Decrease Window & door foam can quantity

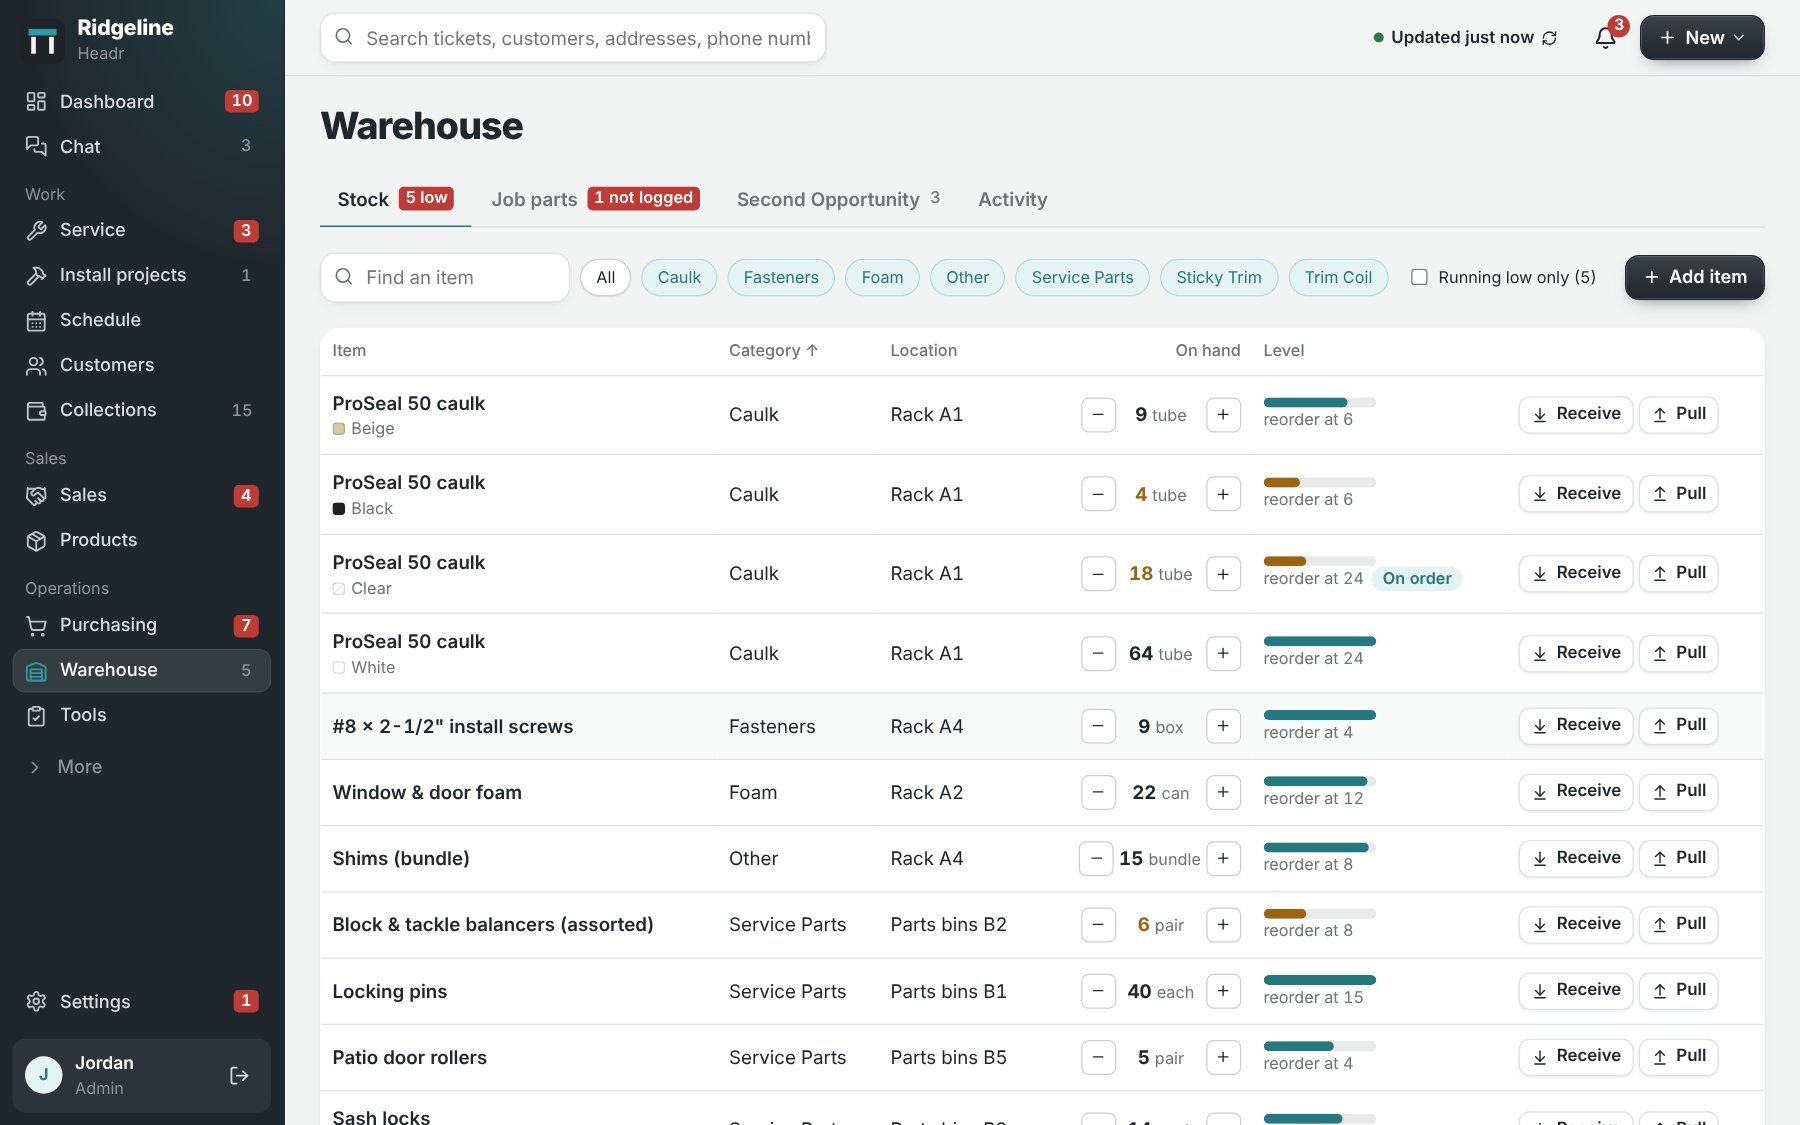point(1098,792)
